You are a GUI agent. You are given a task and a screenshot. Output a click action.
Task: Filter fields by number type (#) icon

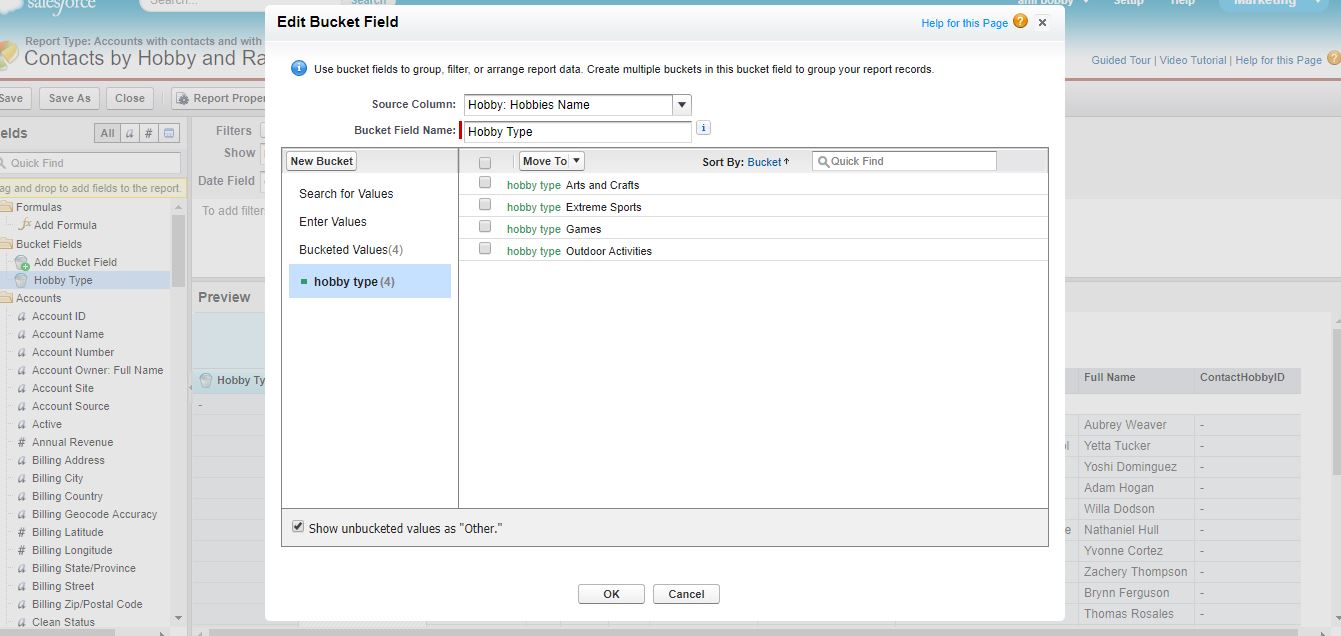point(148,133)
